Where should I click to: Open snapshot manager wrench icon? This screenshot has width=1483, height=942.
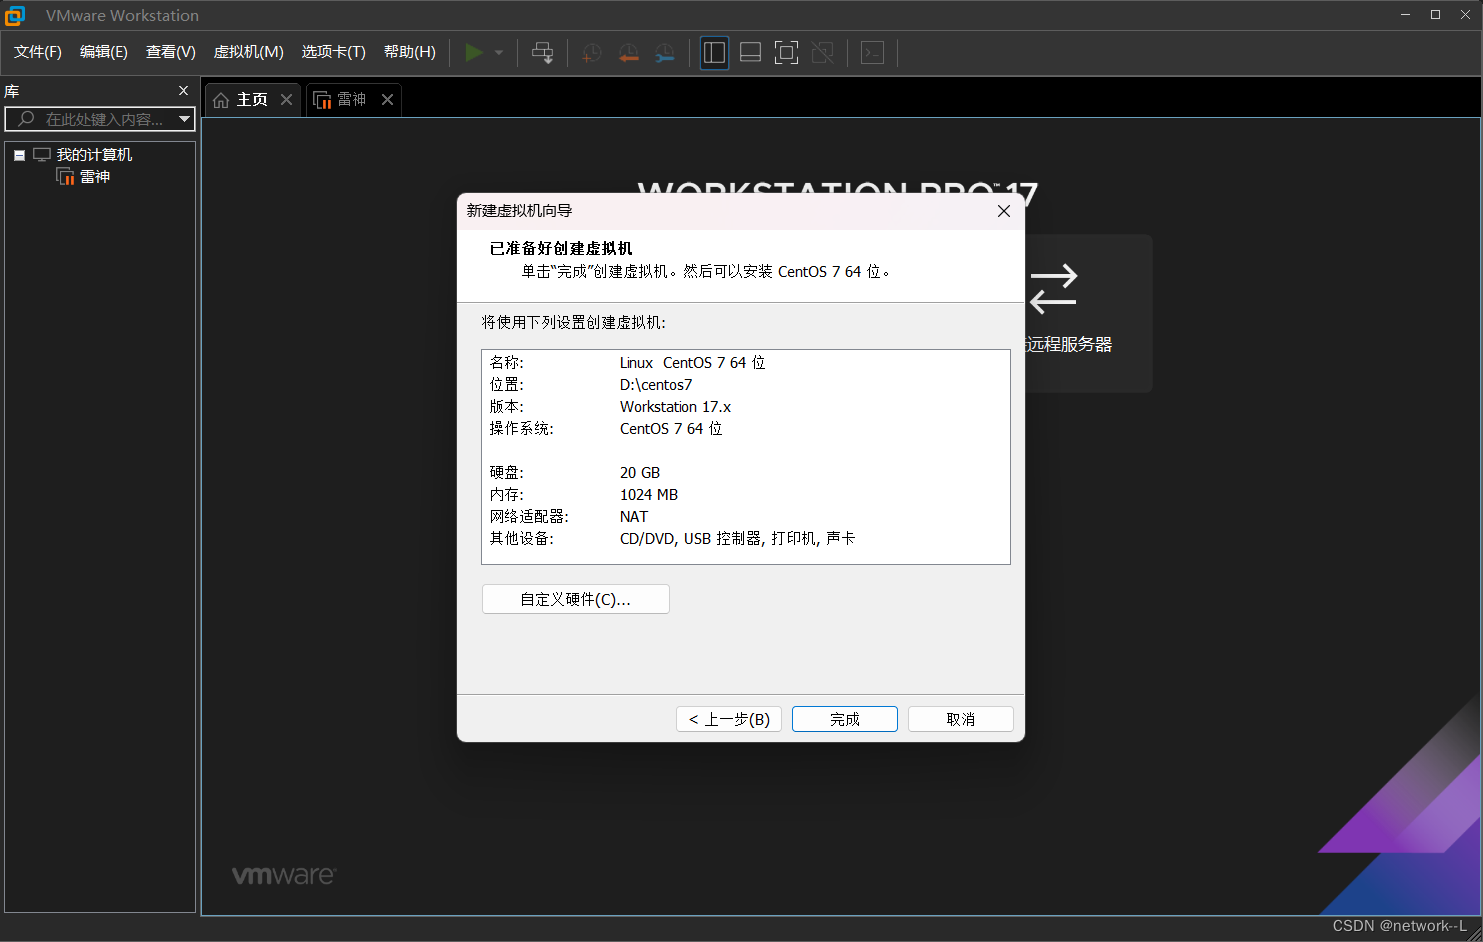point(665,53)
